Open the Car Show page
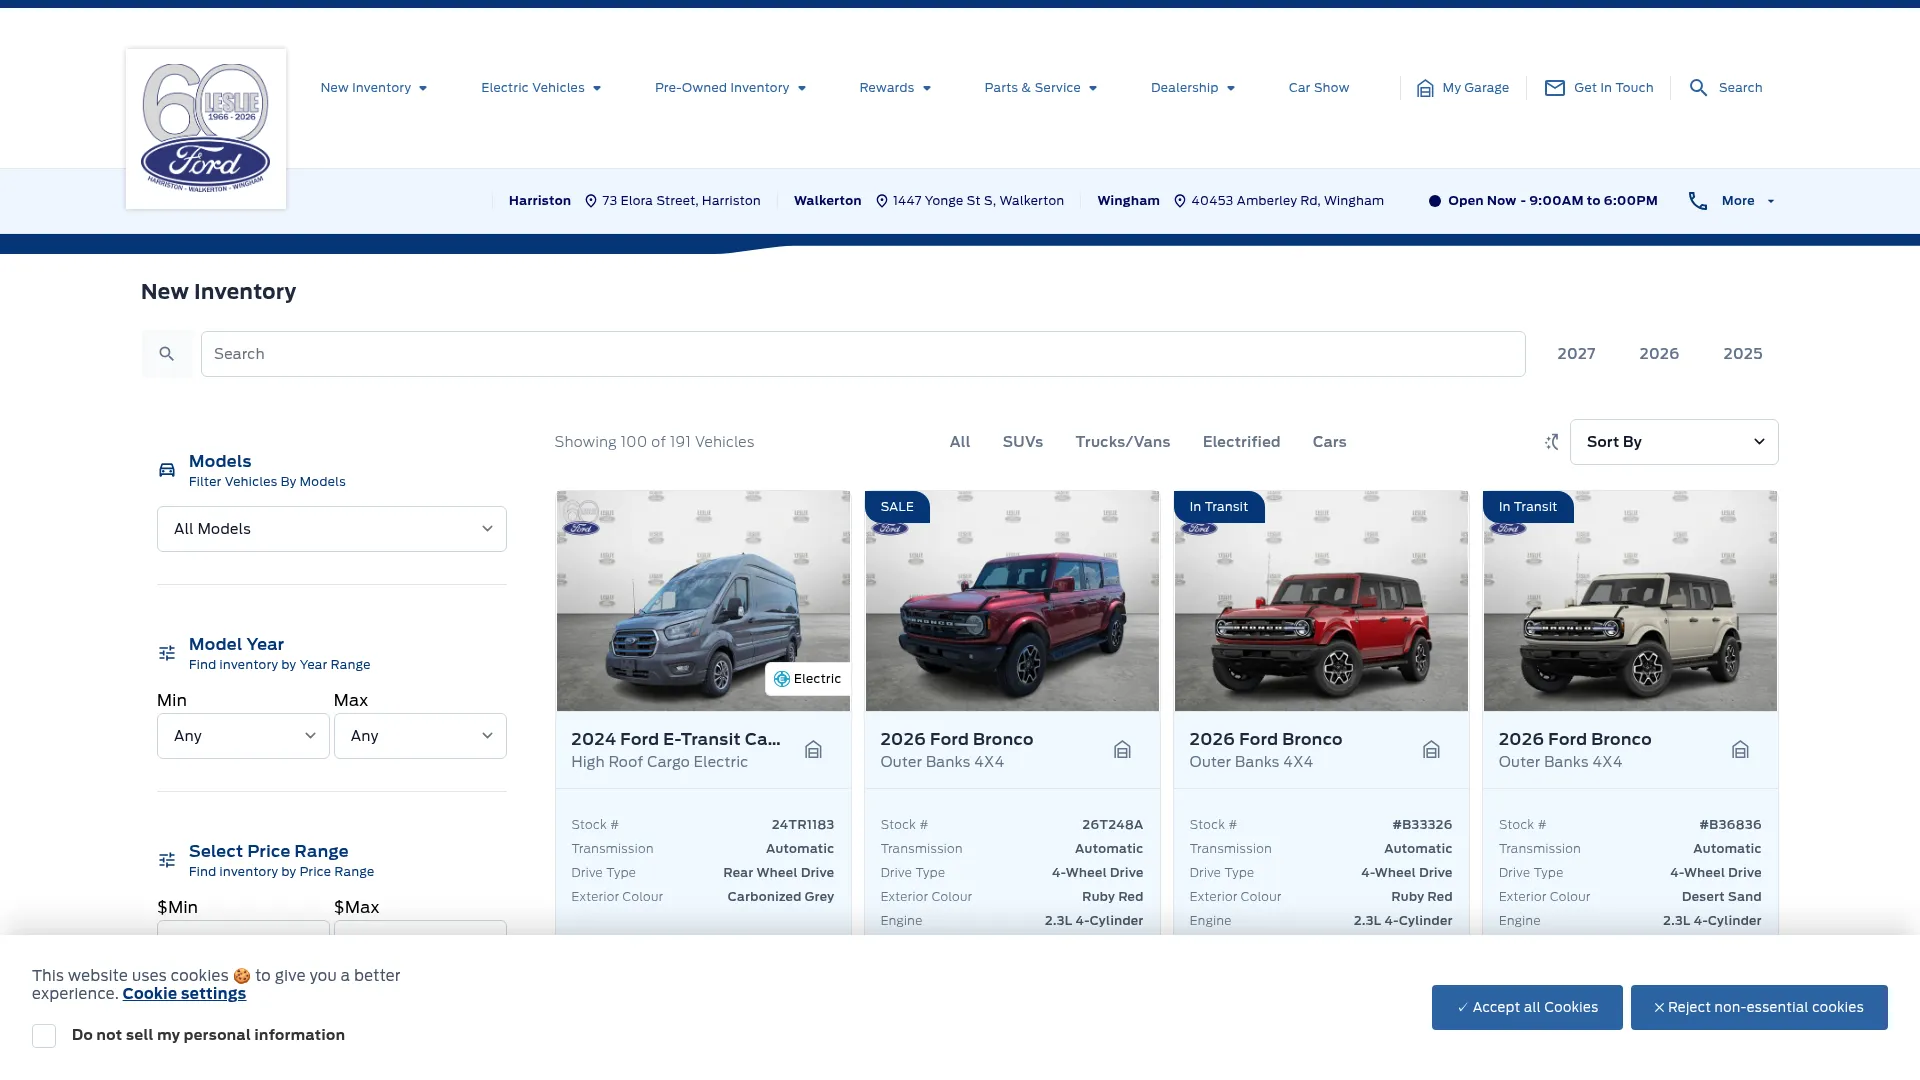This screenshot has height=1080, width=1920. [1318, 88]
